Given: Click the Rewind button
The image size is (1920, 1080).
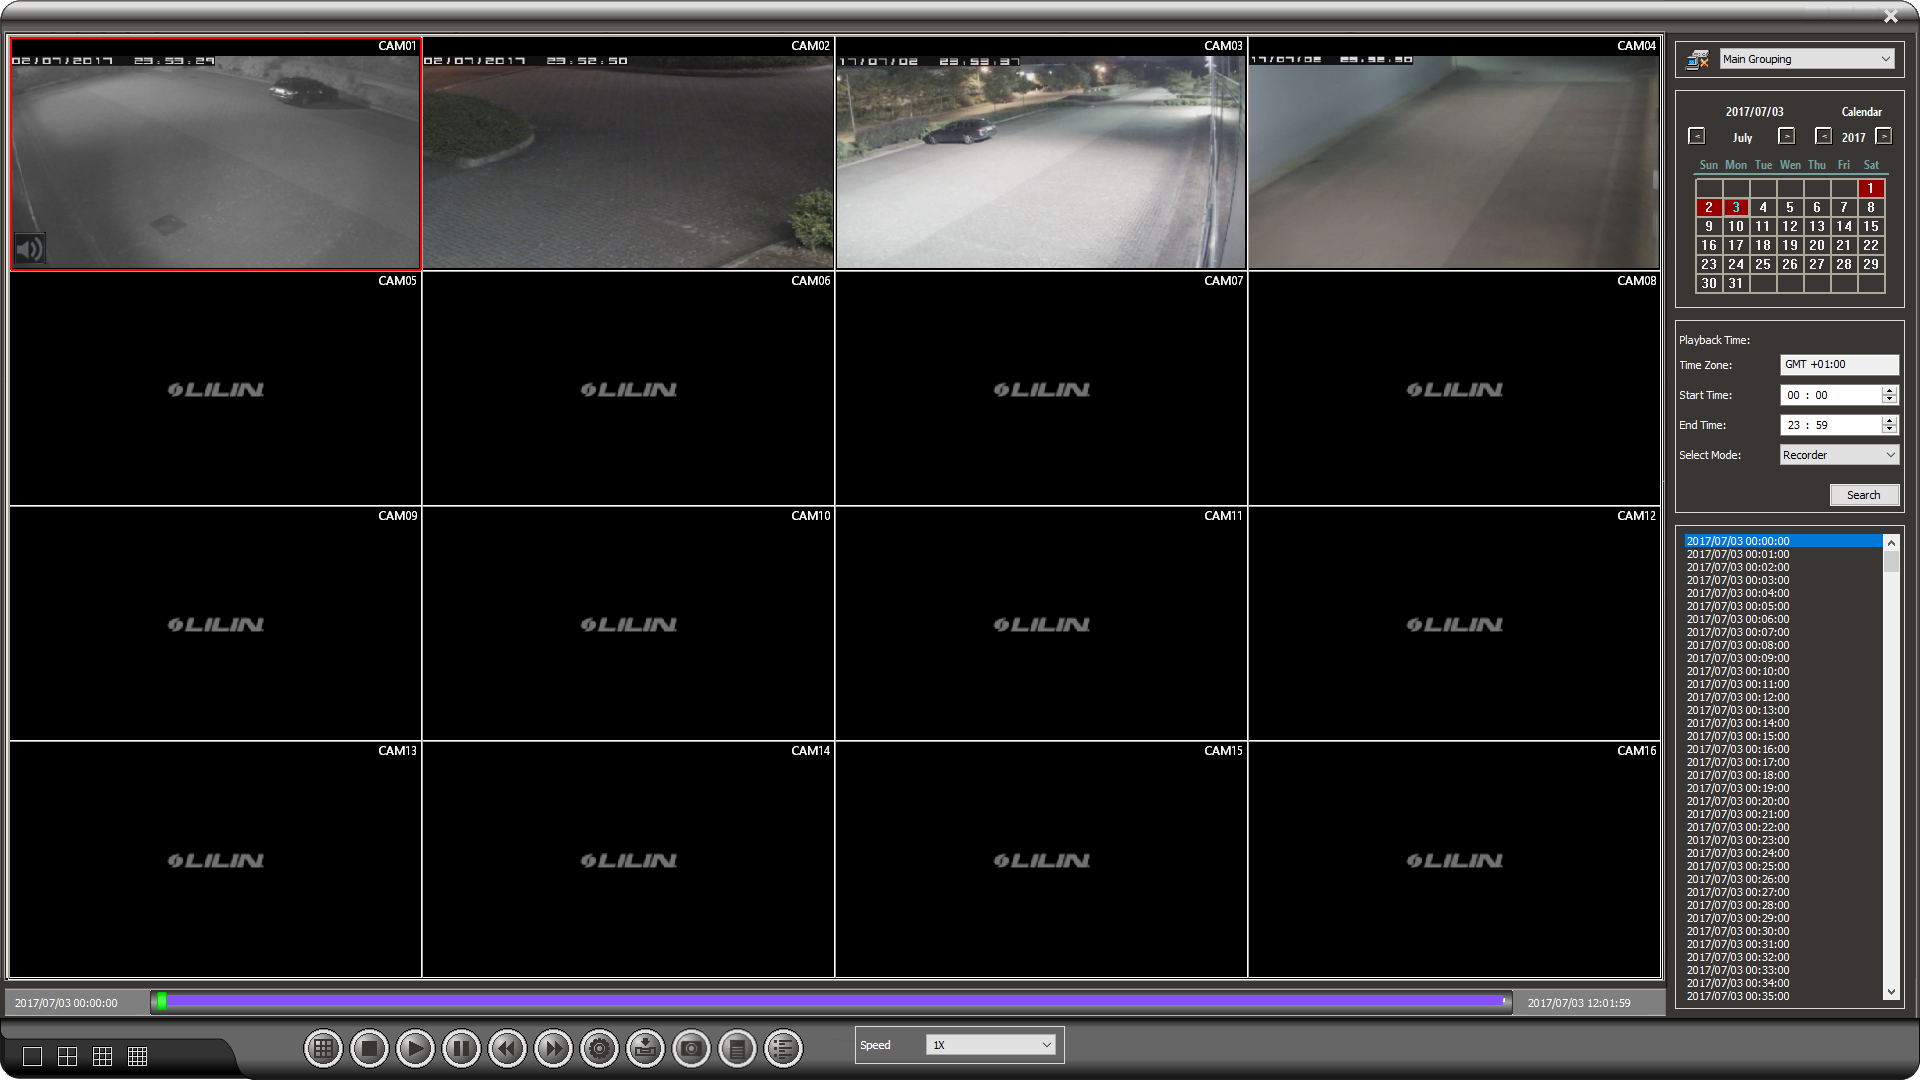Looking at the screenshot, I should (x=507, y=1049).
